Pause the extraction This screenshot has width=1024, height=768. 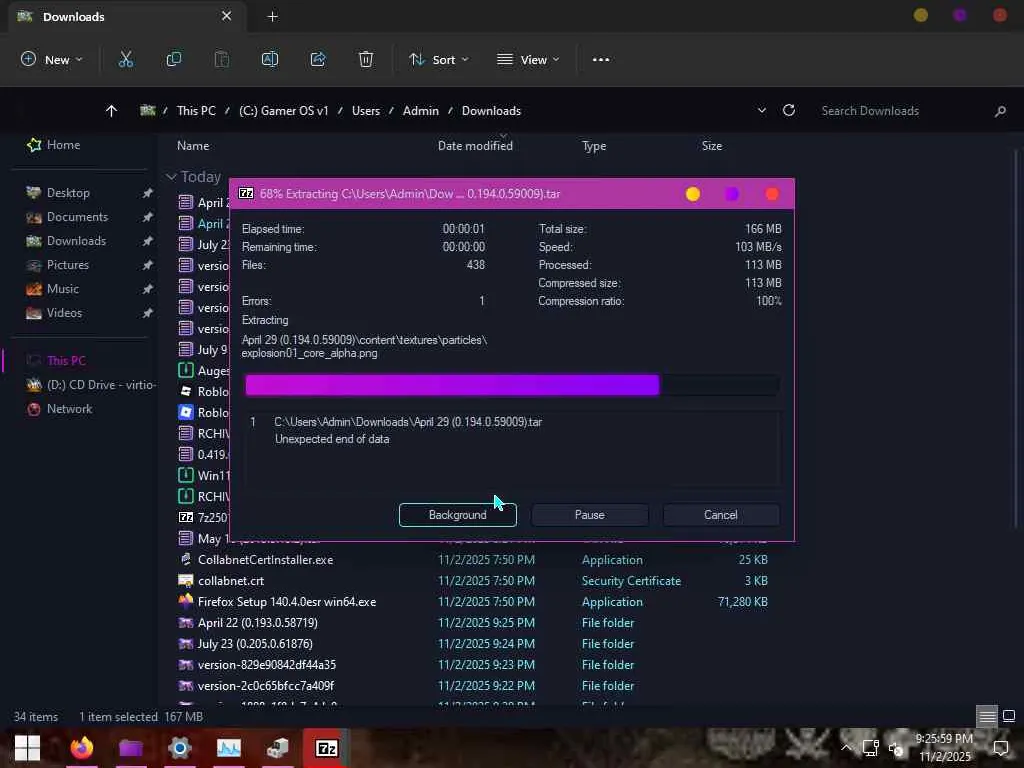(x=590, y=515)
